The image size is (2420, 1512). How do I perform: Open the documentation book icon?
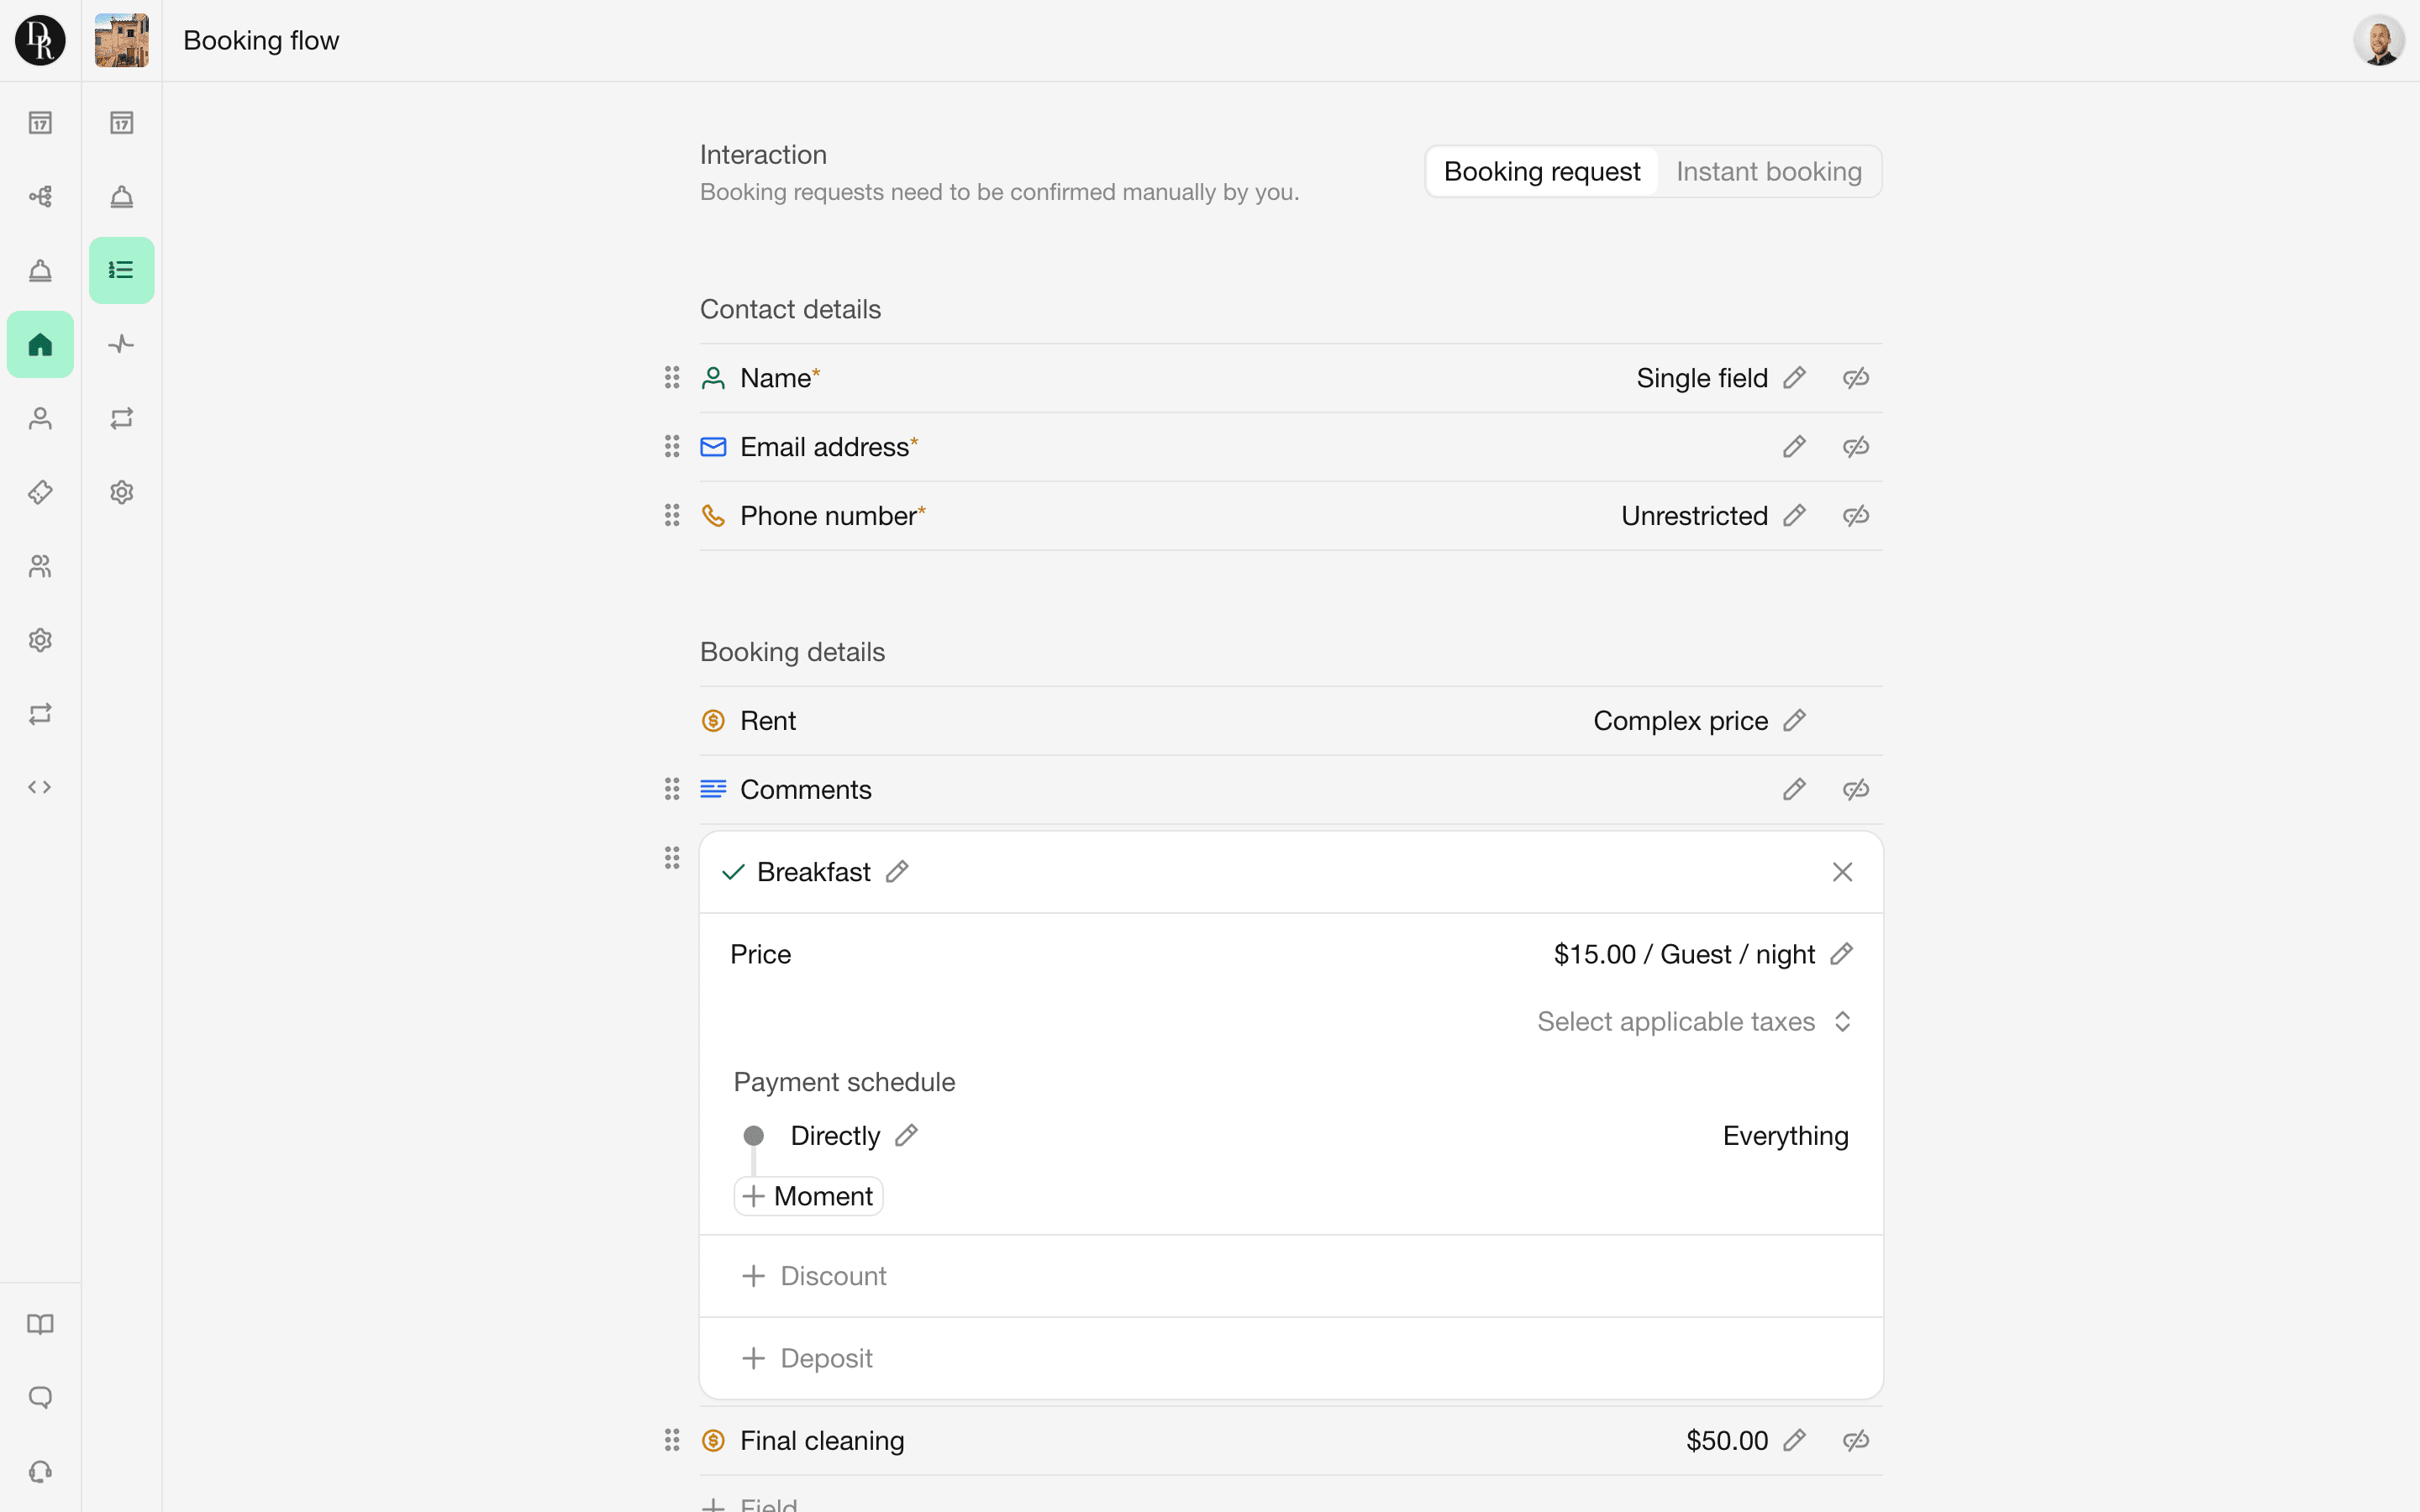coord(40,1324)
